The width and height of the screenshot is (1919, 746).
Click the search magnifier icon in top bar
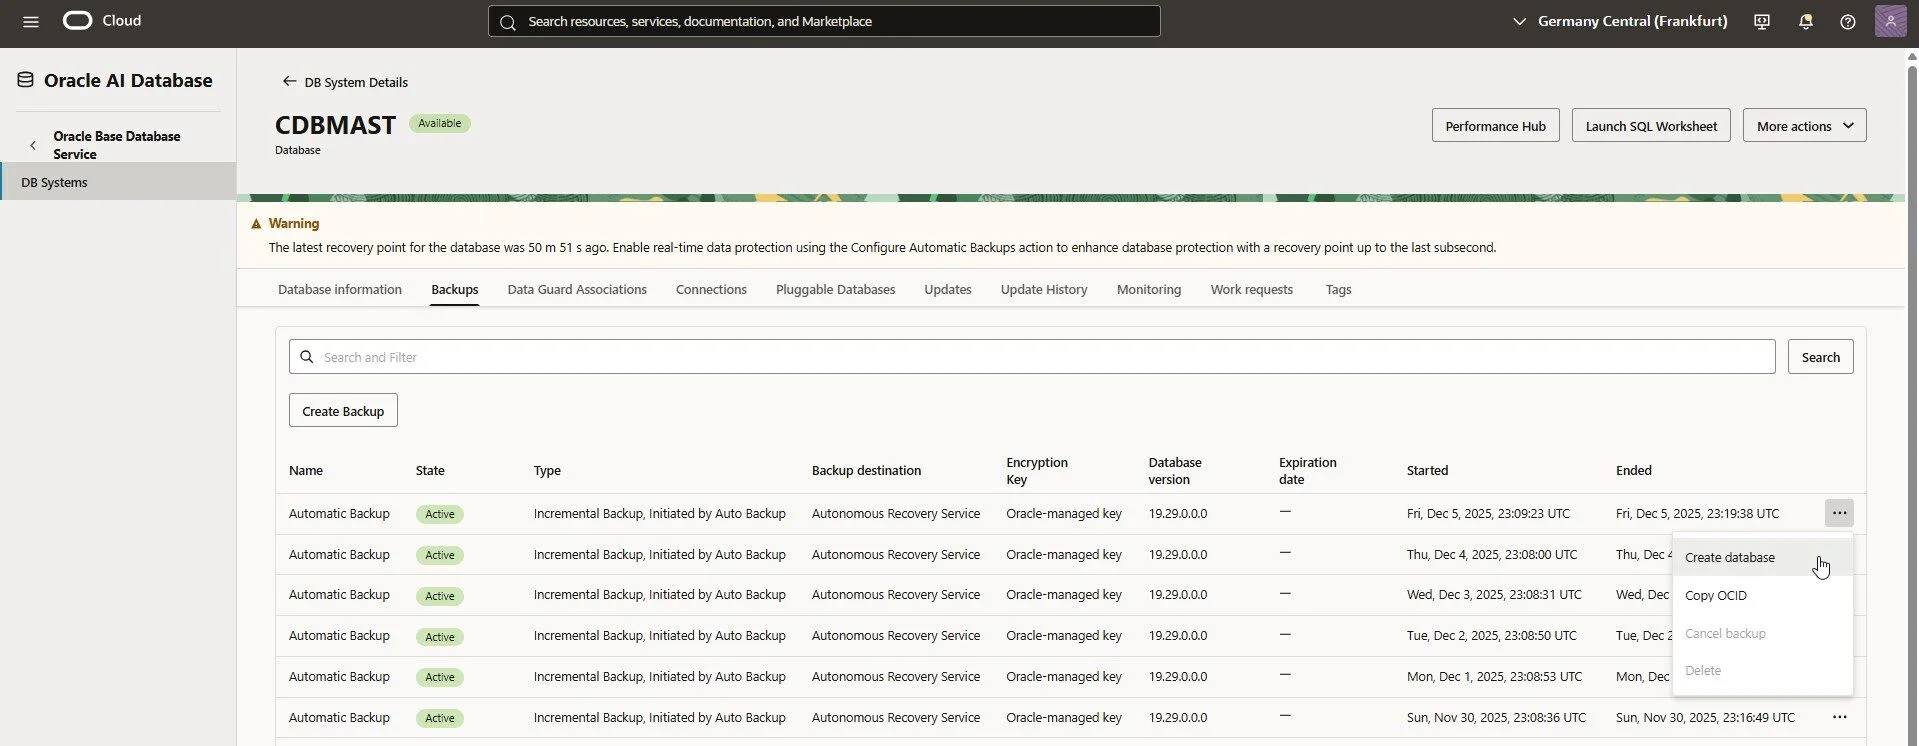click(x=508, y=22)
